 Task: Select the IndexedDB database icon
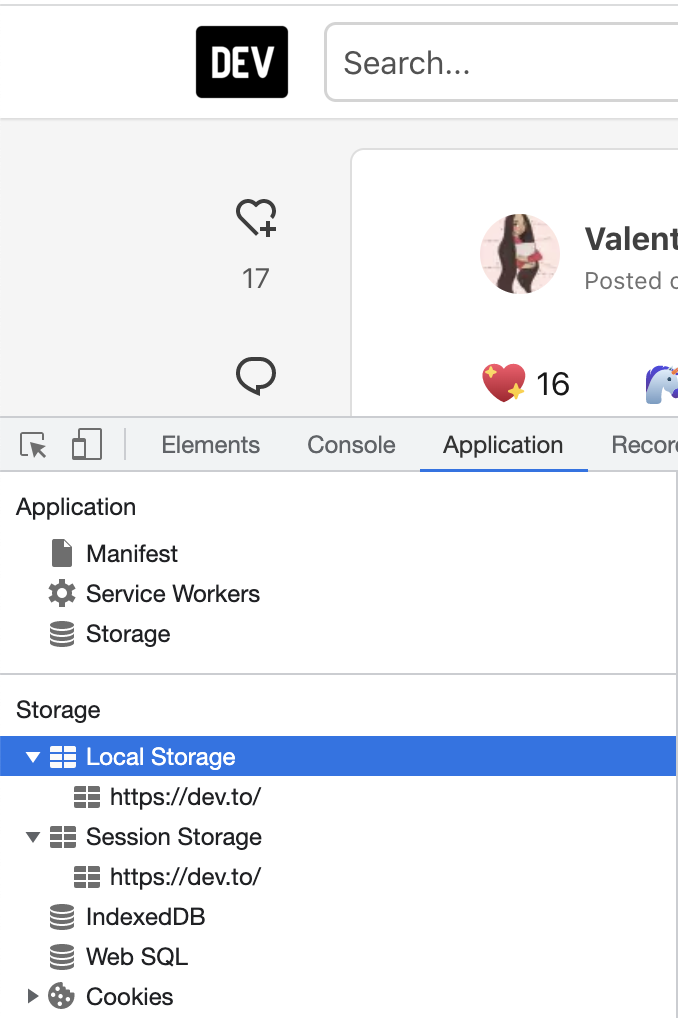point(62,917)
